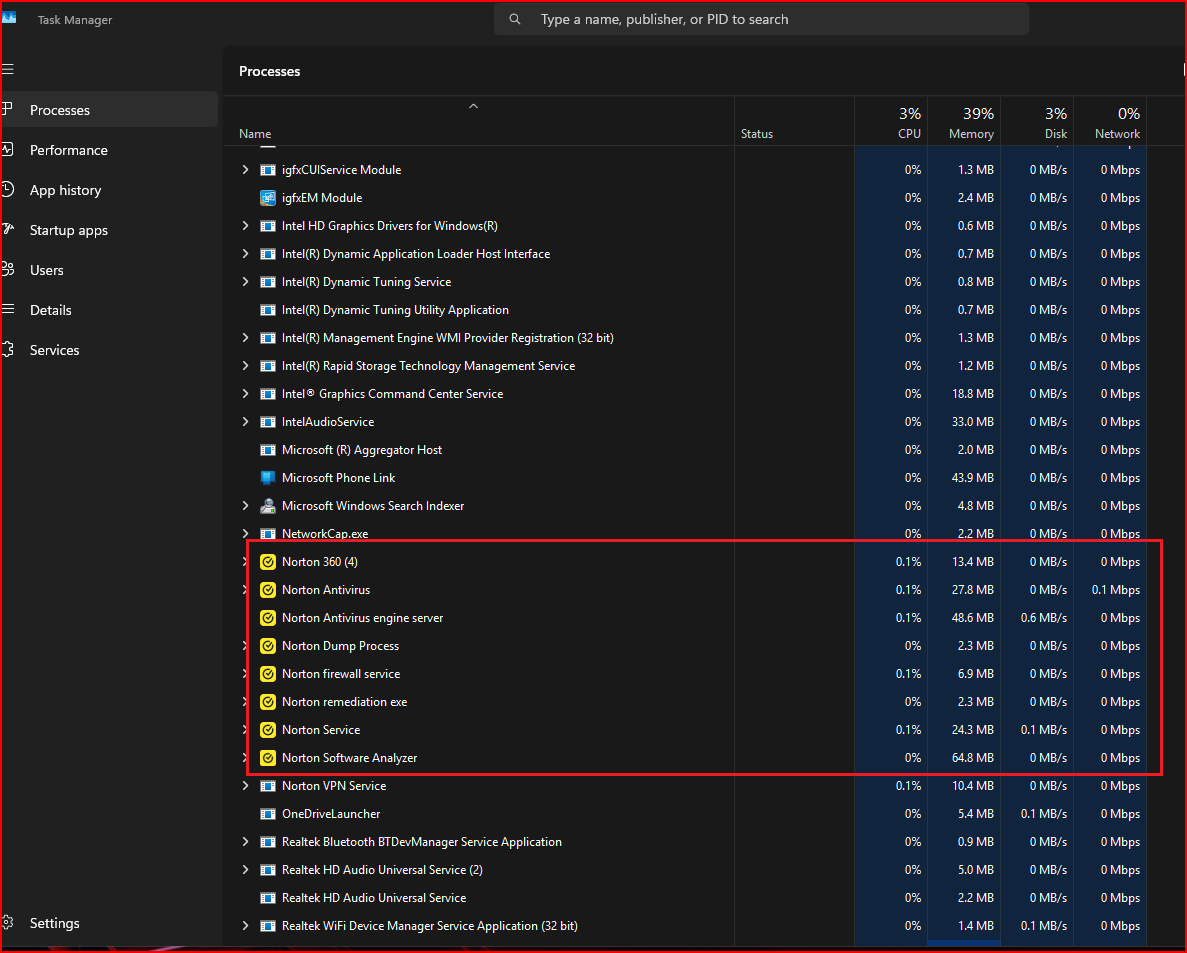Click the Realtek WiFi Device Manager icon
Viewport: 1187px width, 953px height.
click(x=268, y=927)
